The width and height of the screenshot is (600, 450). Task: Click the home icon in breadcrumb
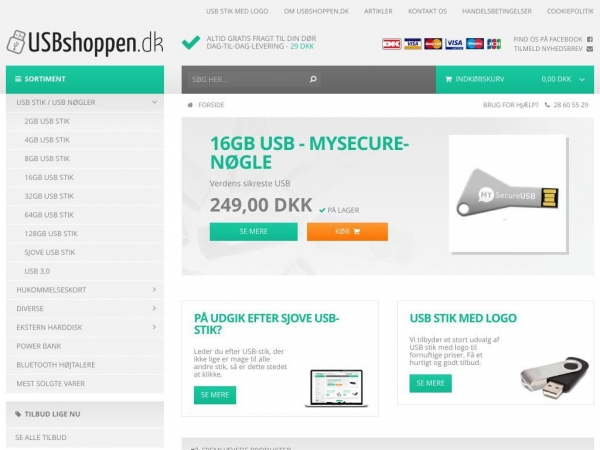pyautogui.click(x=190, y=105)
